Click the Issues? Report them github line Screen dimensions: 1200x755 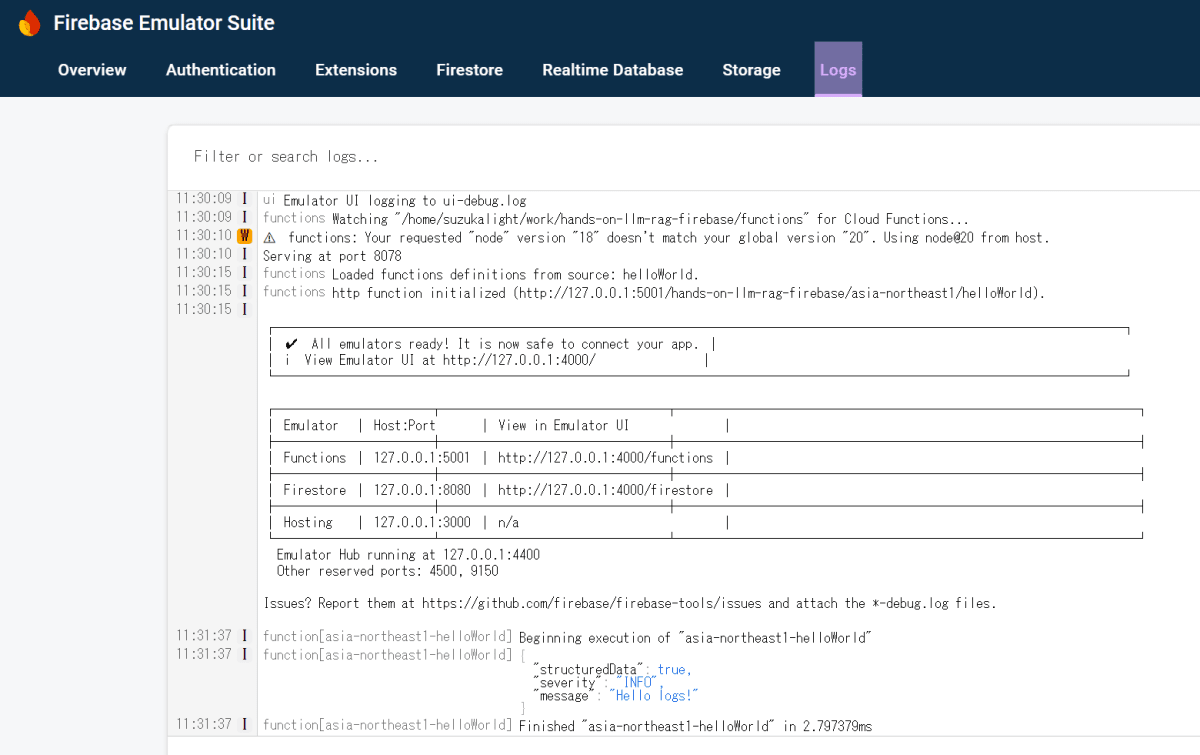point(630,603)
